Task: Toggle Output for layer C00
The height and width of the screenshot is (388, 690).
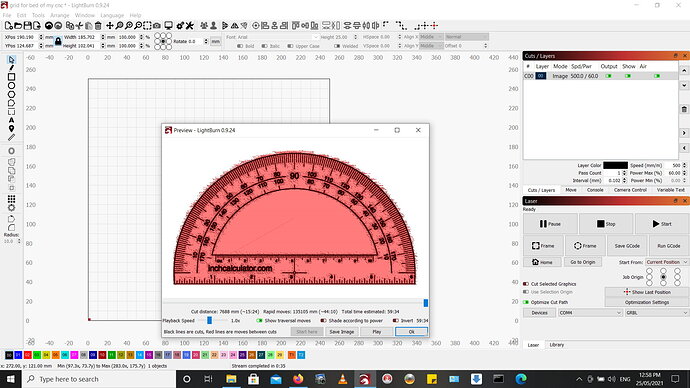Action: click(609, 76)
